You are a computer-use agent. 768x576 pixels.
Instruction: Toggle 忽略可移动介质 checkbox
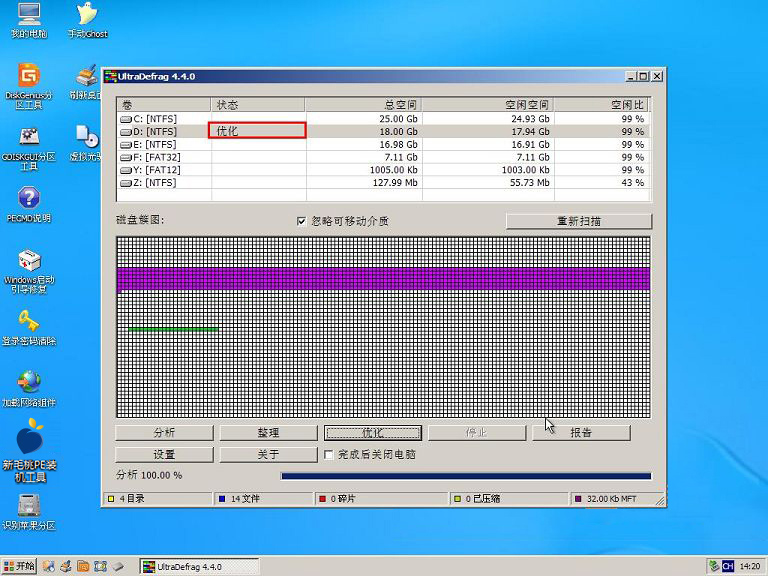click(302, 221)
